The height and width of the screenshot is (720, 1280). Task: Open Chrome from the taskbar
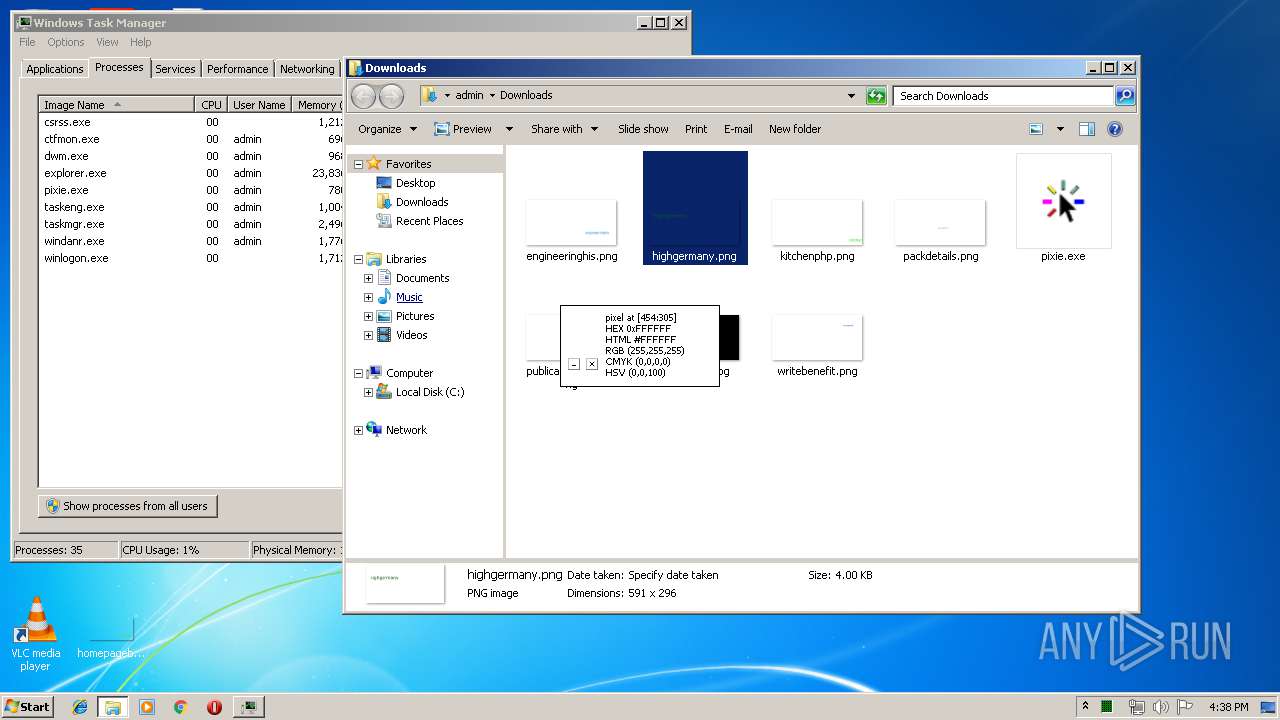[x=181, y=707]
